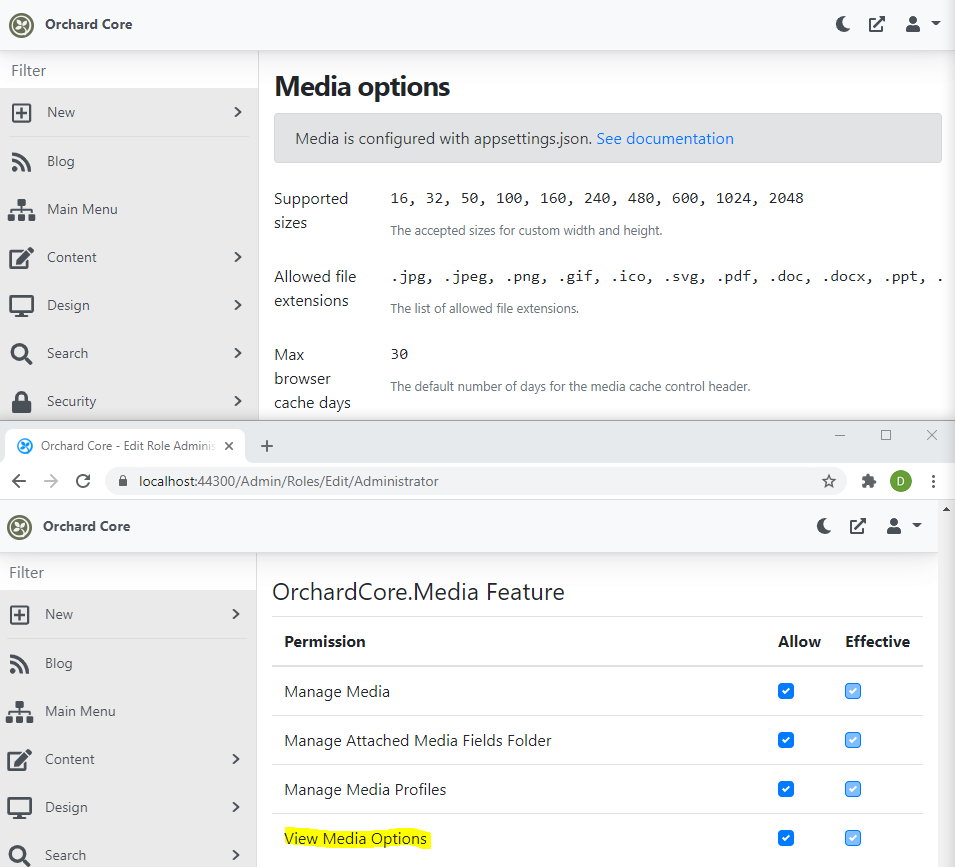The image size is (955, 867).
Task: Expand Security menu chevron in top window
Action: point(238,401)
